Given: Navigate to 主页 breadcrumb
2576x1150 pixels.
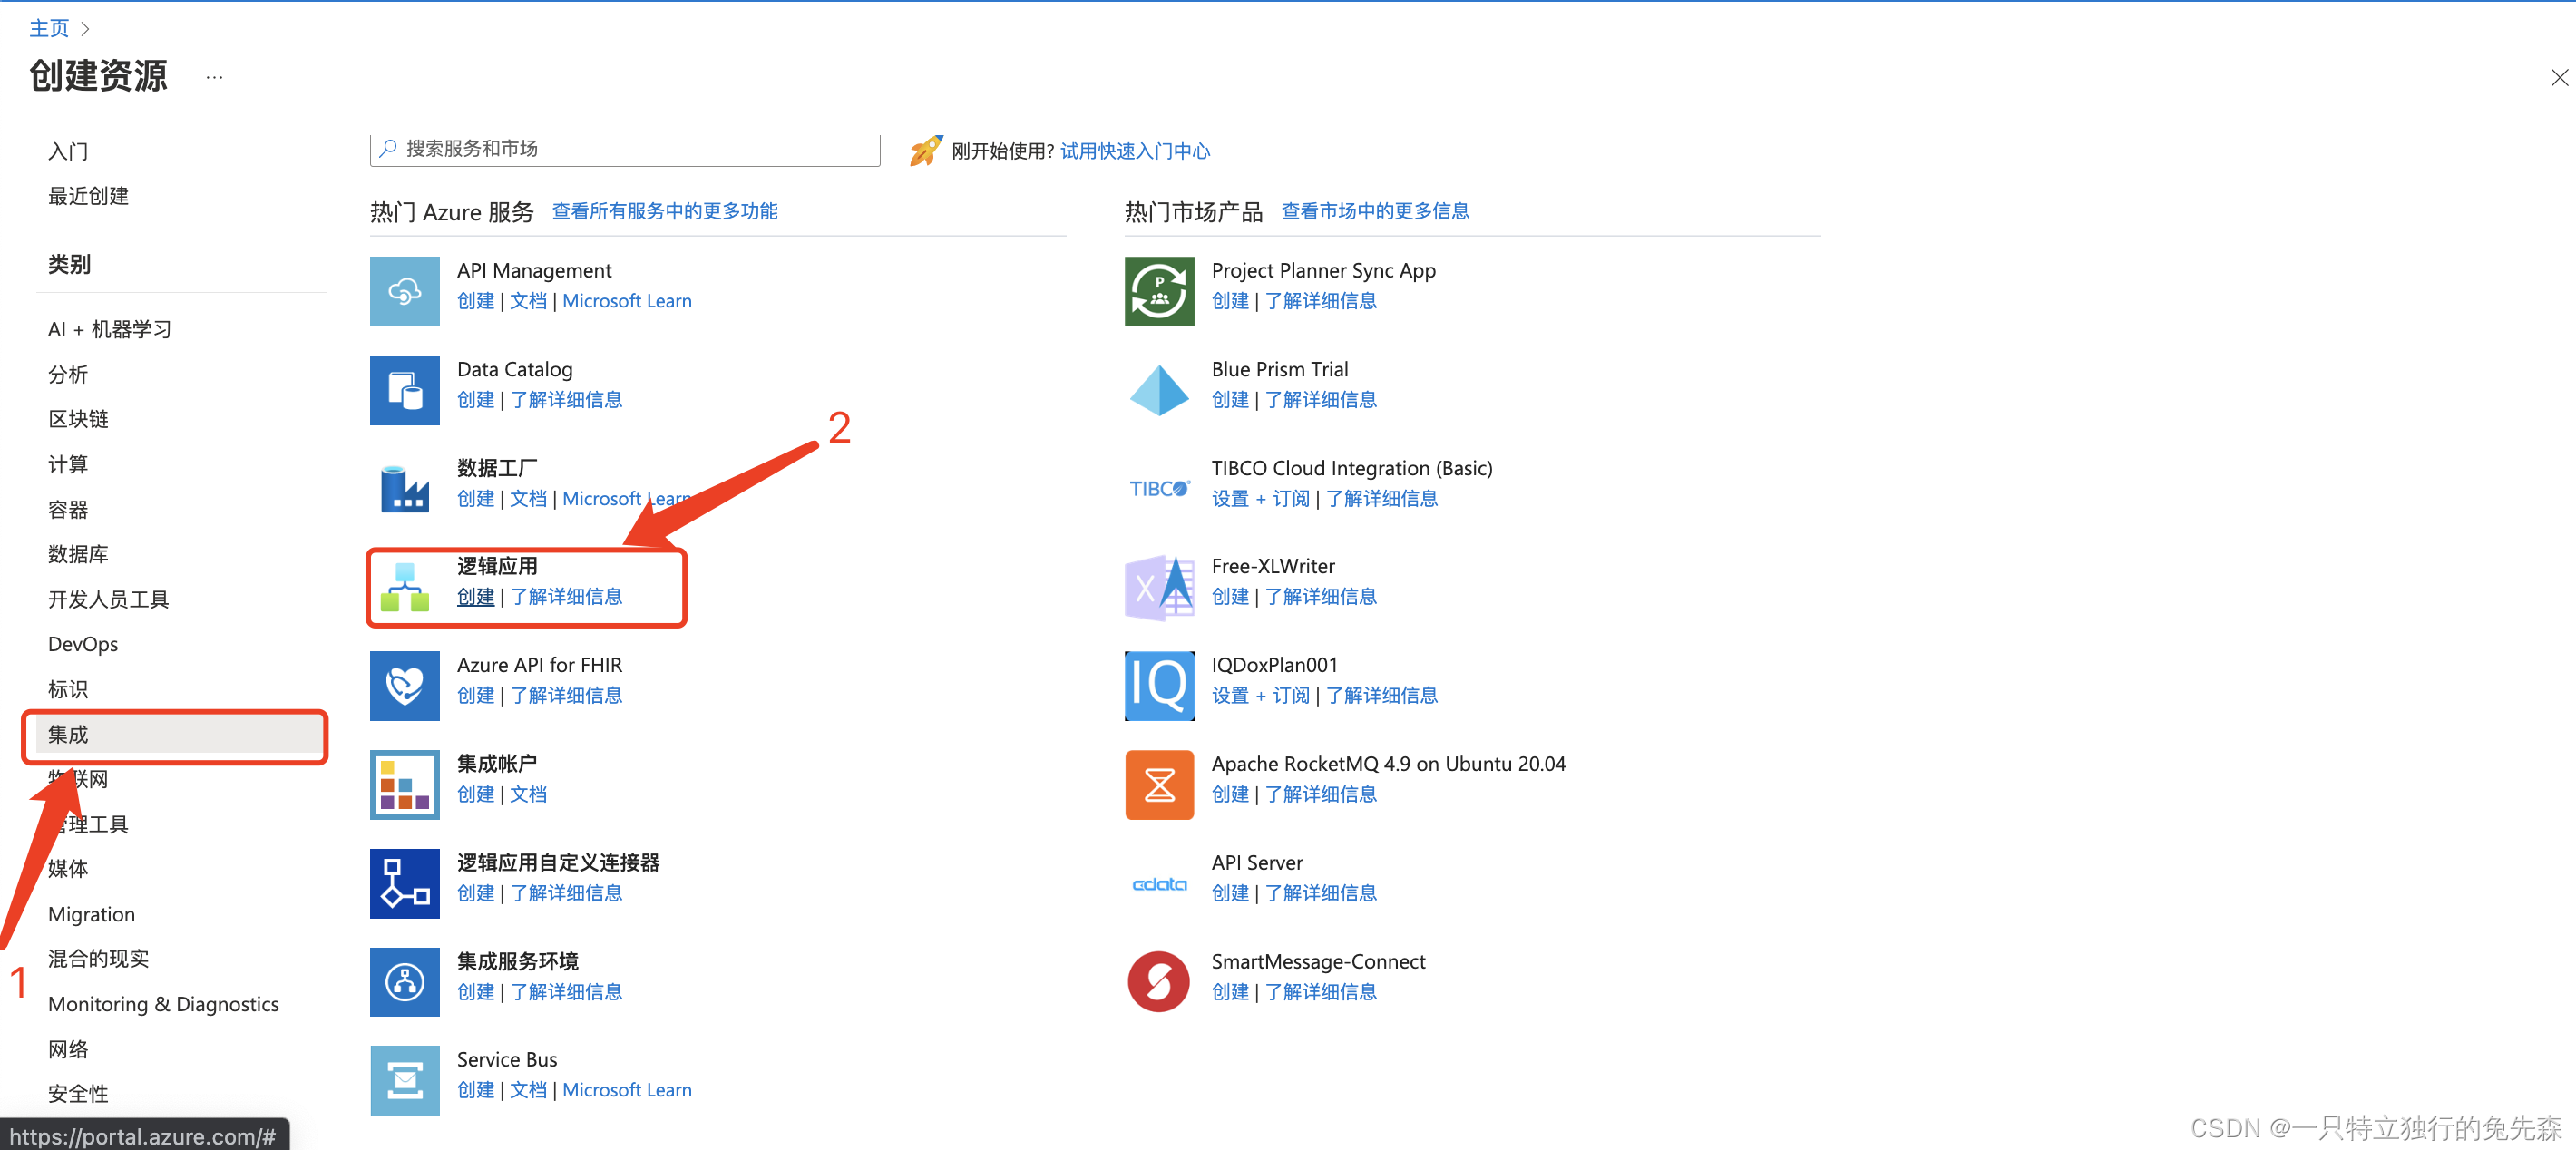Looking at the screenshot, I should [x=49, y=28].
